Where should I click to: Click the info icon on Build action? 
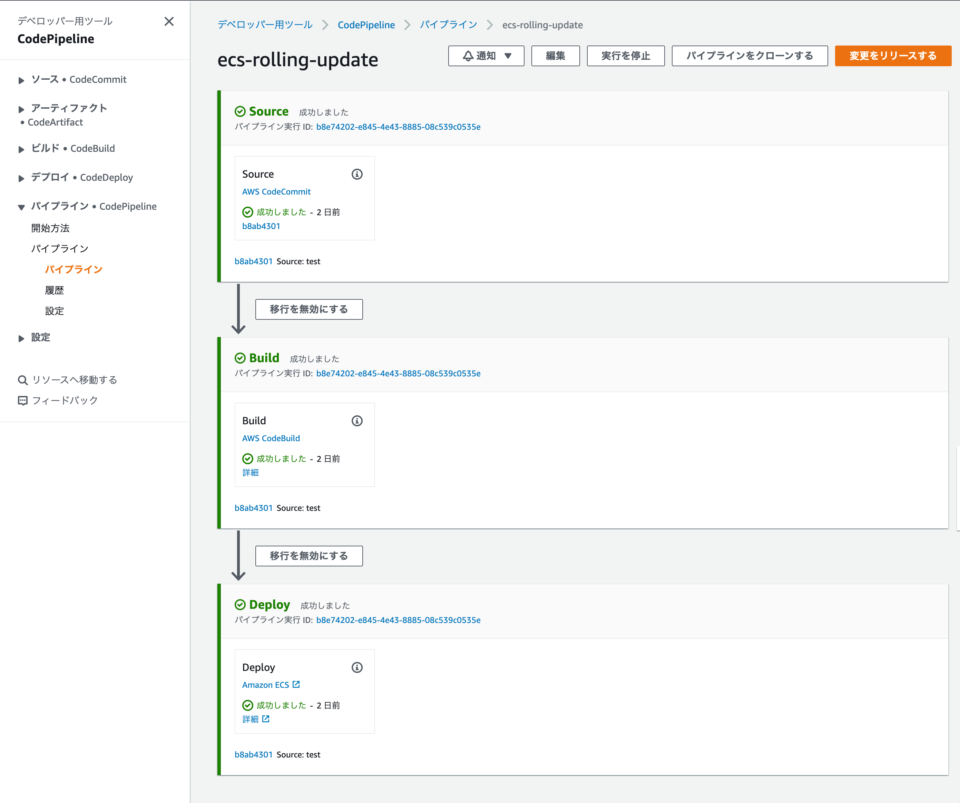click(357, 421)
